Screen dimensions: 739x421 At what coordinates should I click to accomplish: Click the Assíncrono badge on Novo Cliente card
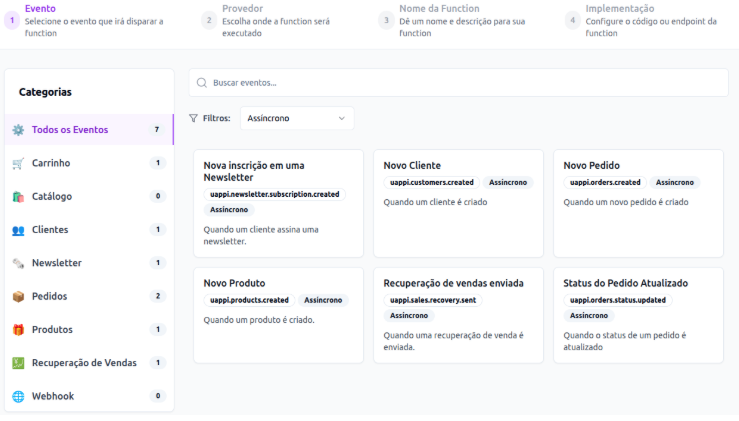[x=508, y=182]
